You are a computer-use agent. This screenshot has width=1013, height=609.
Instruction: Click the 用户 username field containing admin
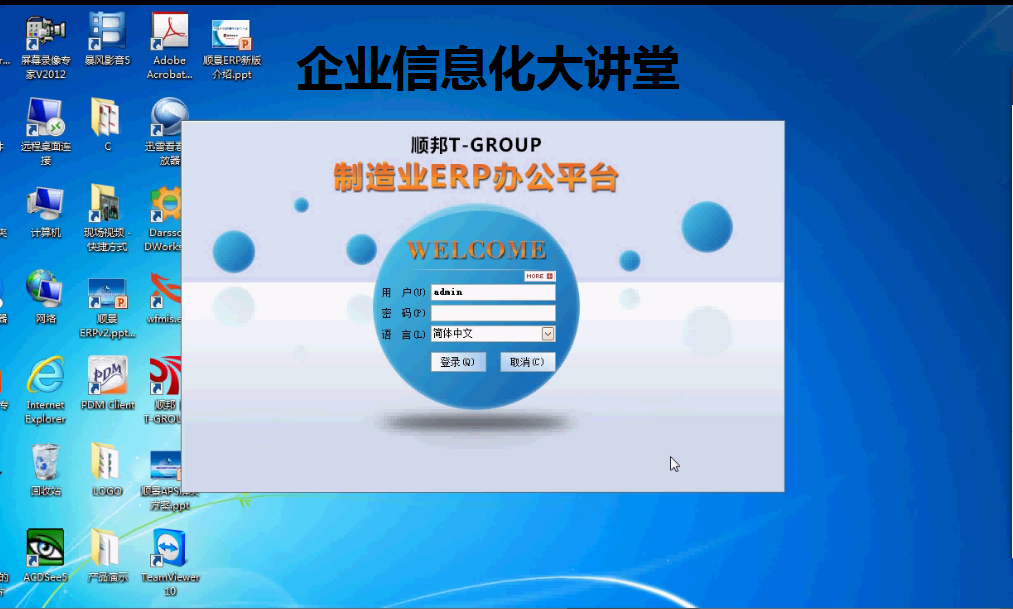point(493,292)
